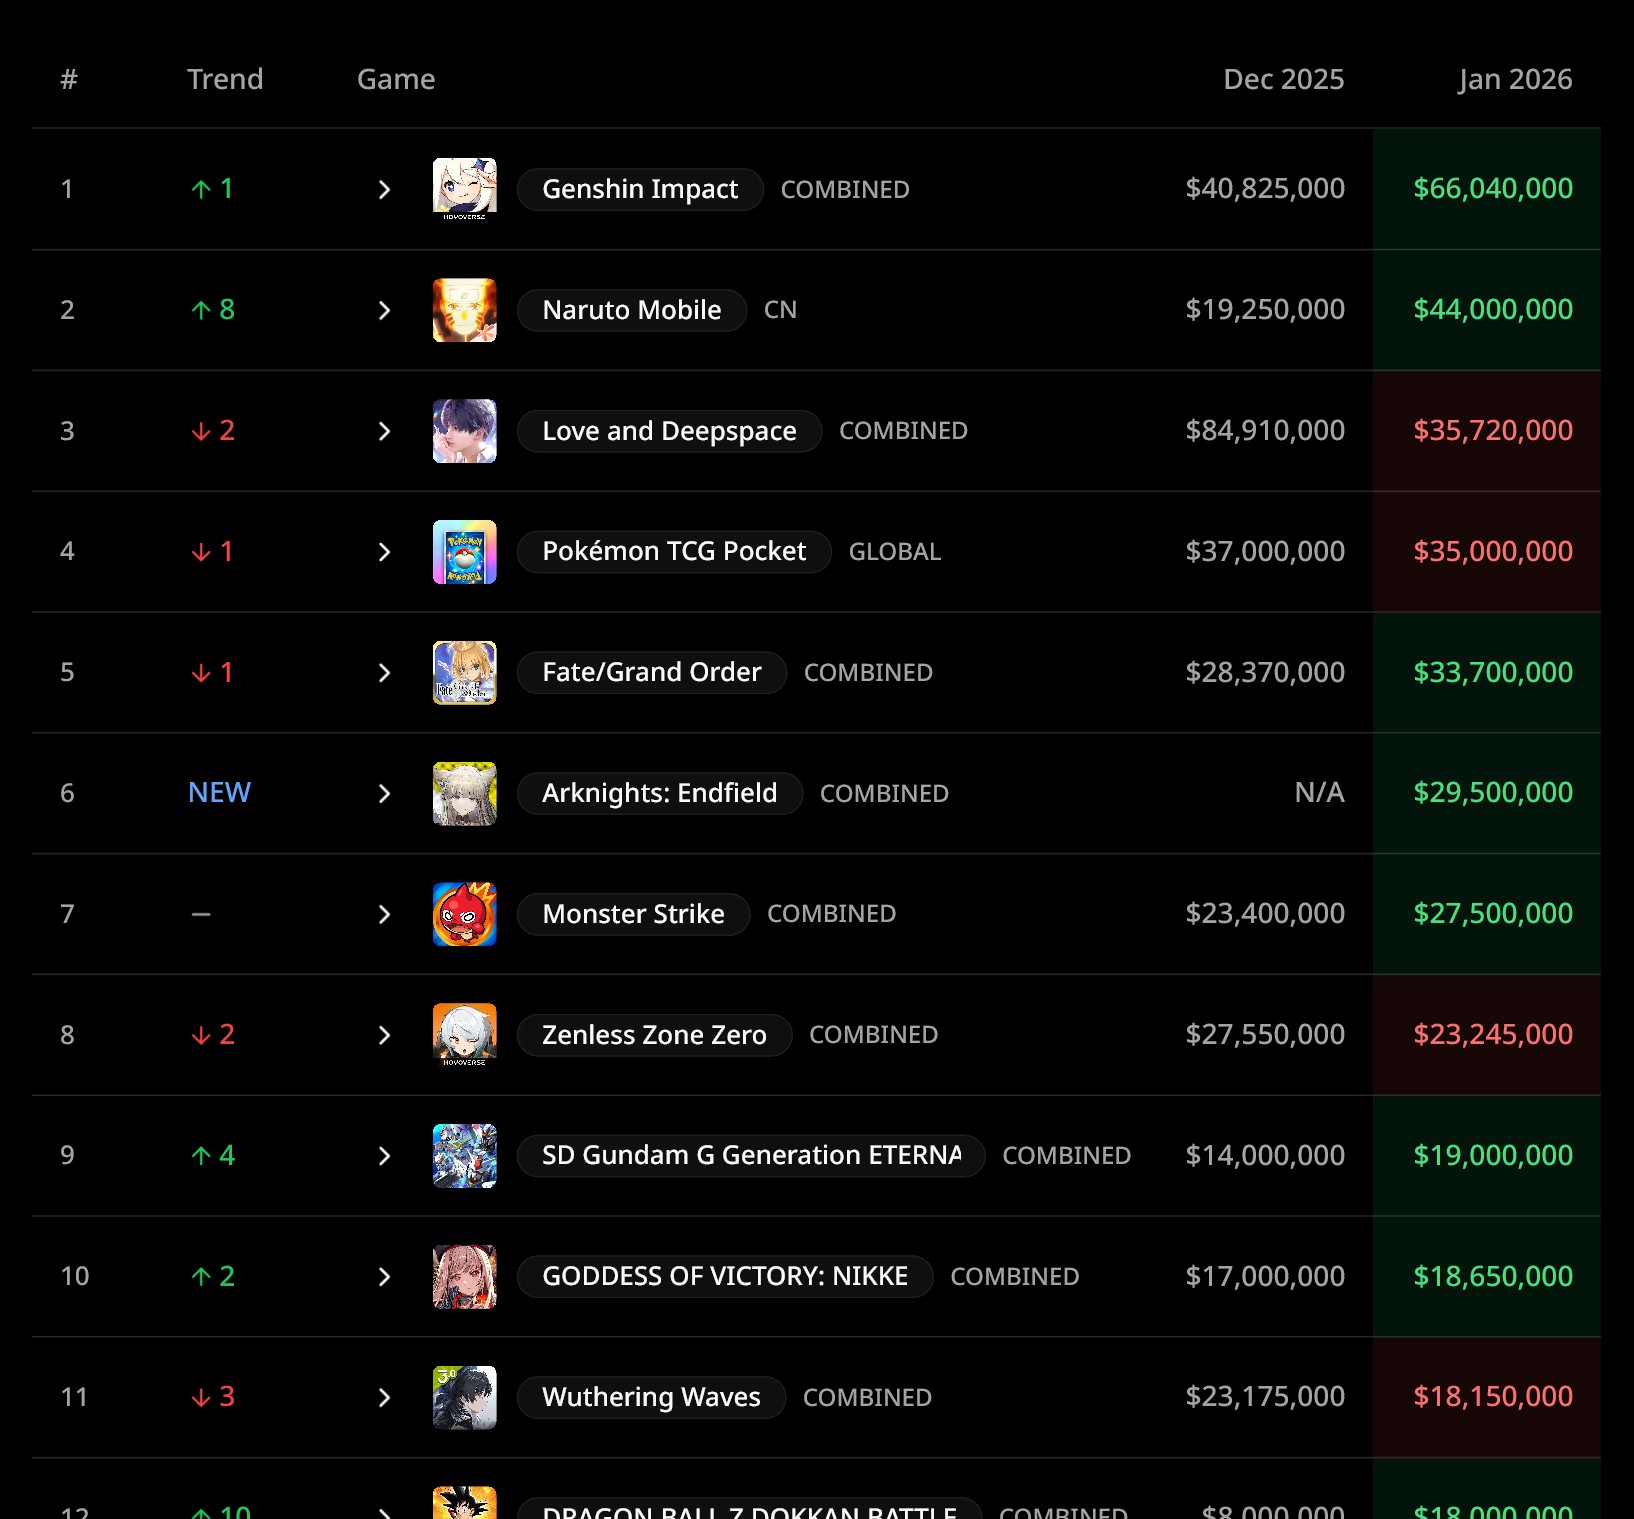Viewport: 1634px width, 1519px height.
Task: Expand the Arknights: Endfield row chevron
Action: [x=384, y=794]
